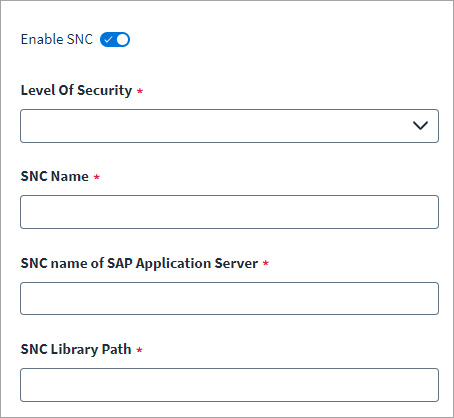Focus the SNC Name input field

(x=229, y=212)
